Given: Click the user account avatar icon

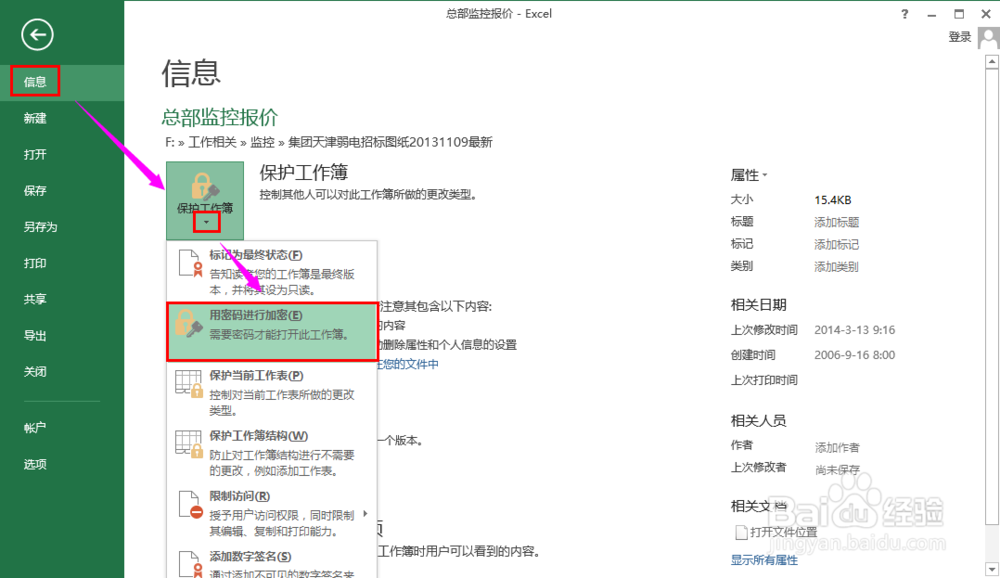Looking at the screenshot, I should [988, 37].
